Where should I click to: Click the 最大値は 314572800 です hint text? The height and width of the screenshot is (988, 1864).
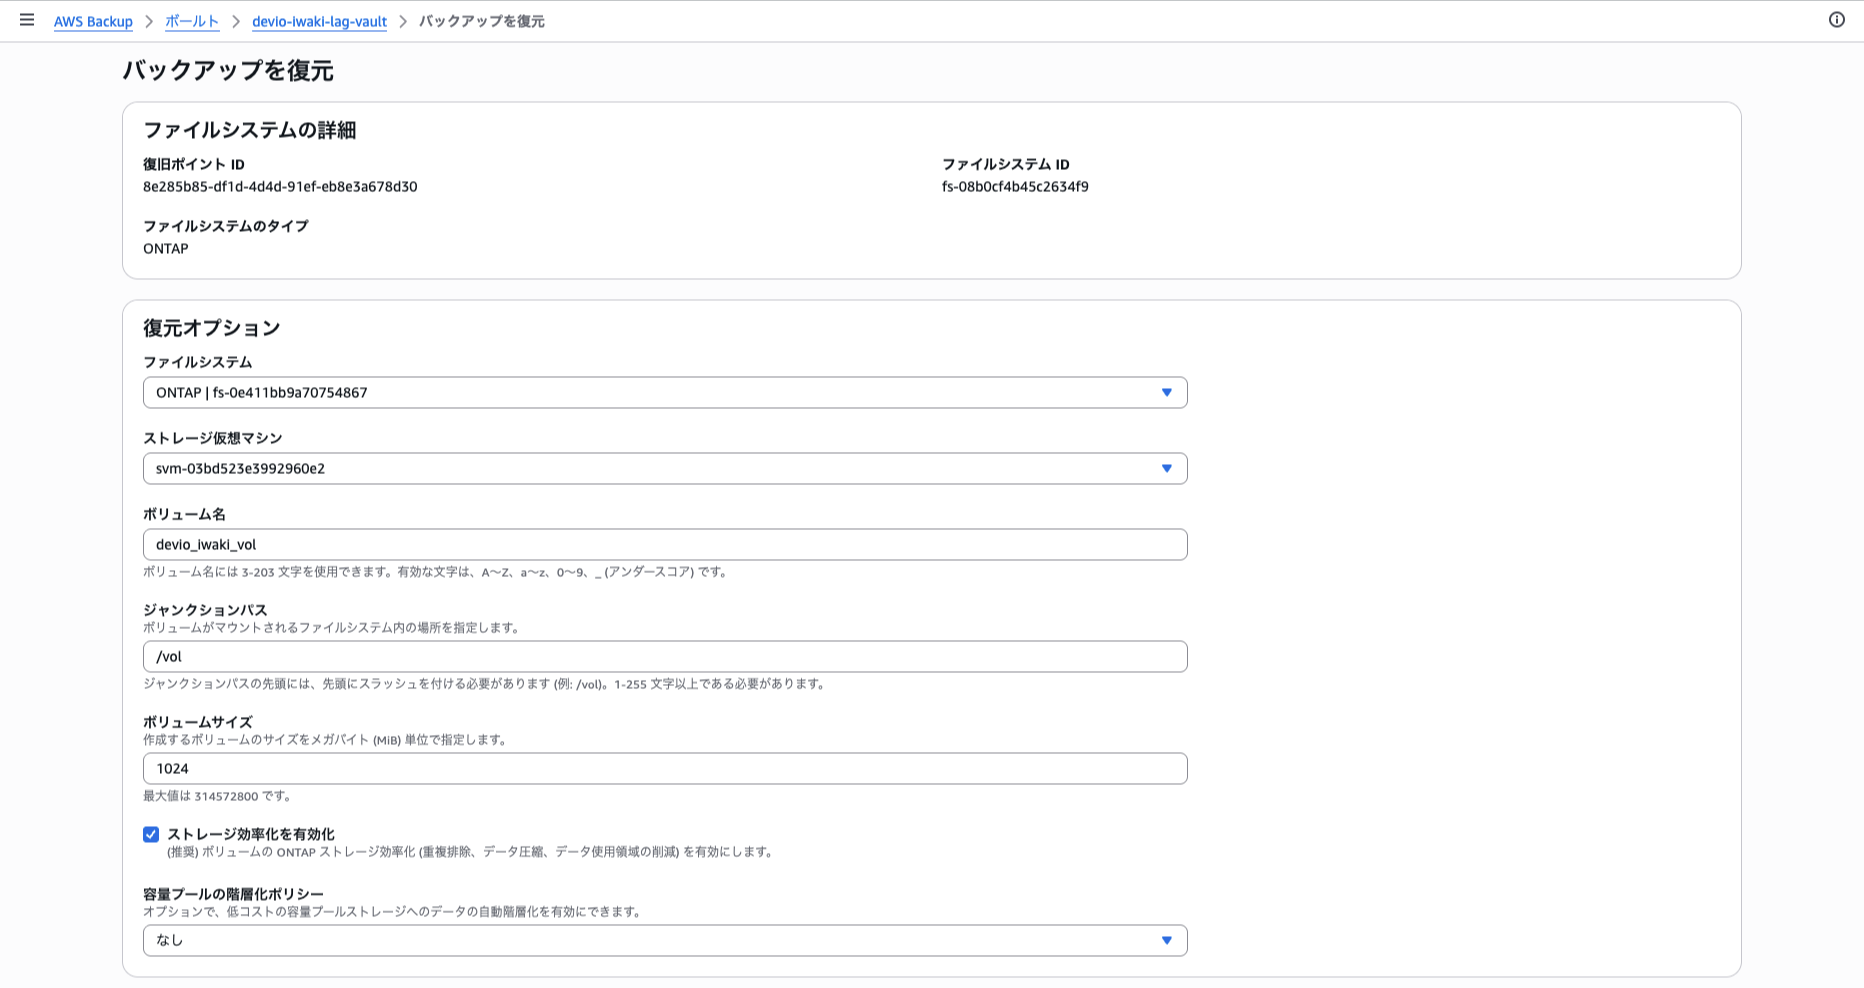click(218, 796)
